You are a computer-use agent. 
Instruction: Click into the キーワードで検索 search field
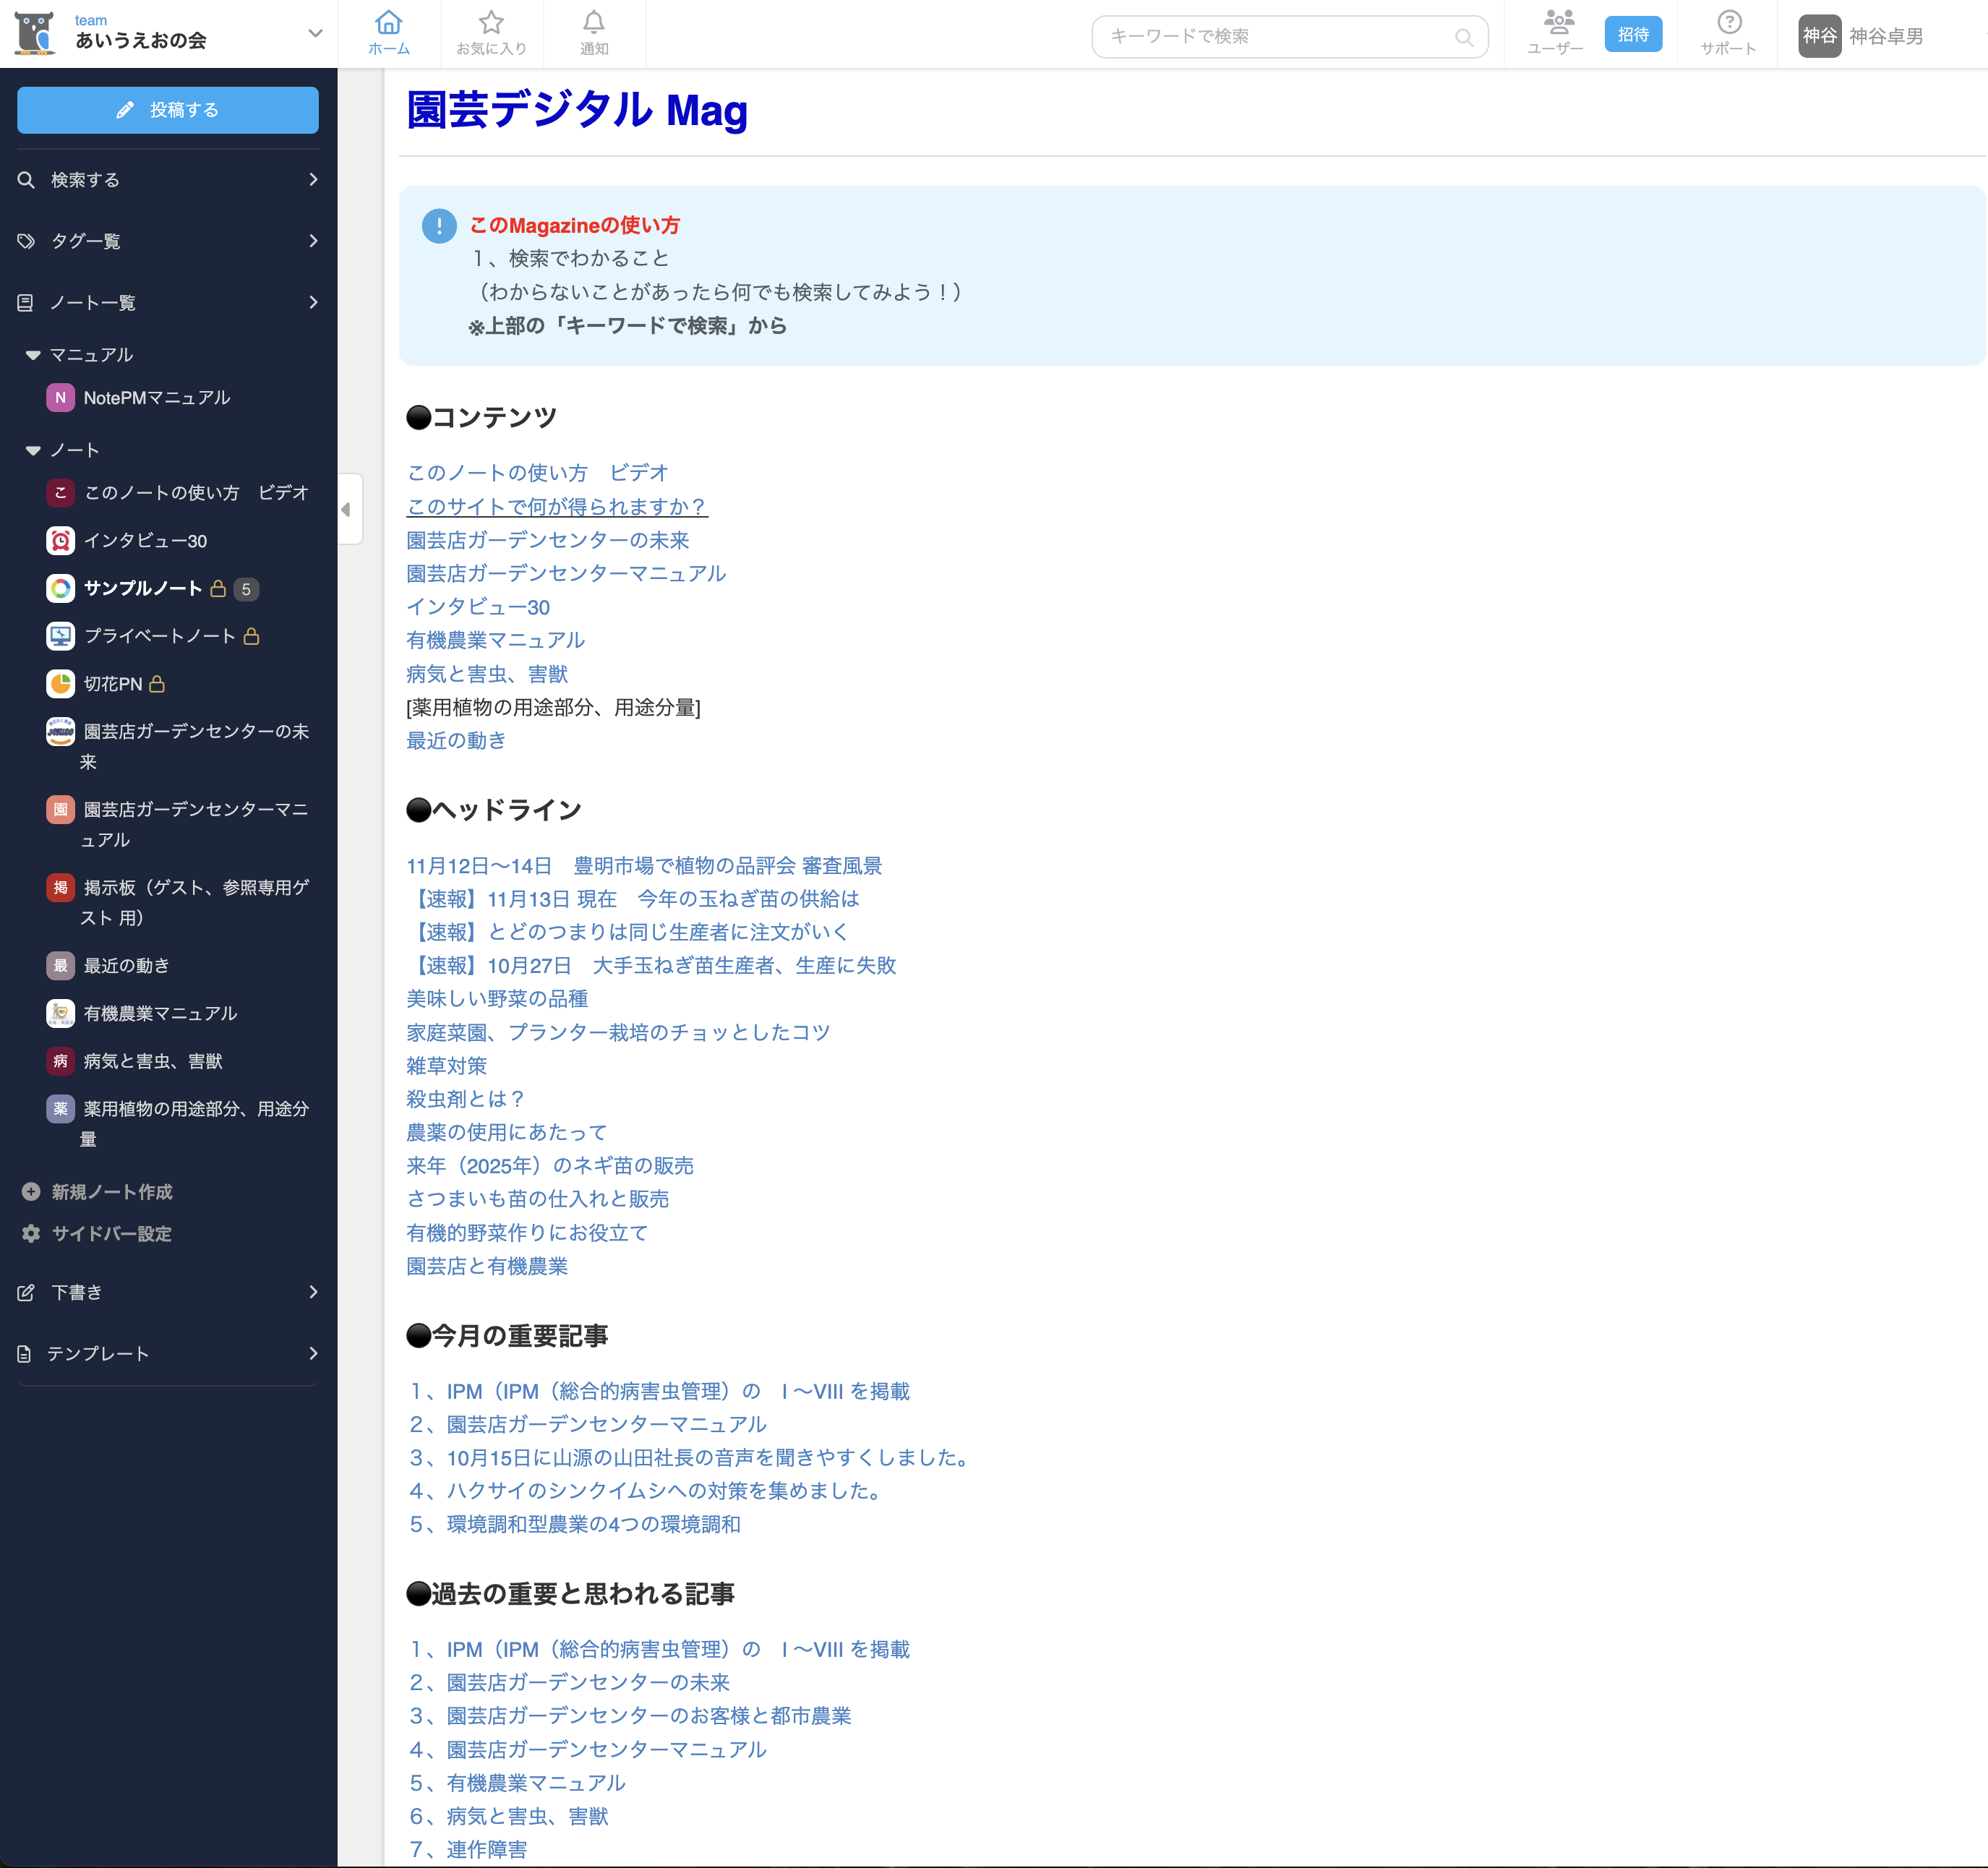tap(1270, 37)
